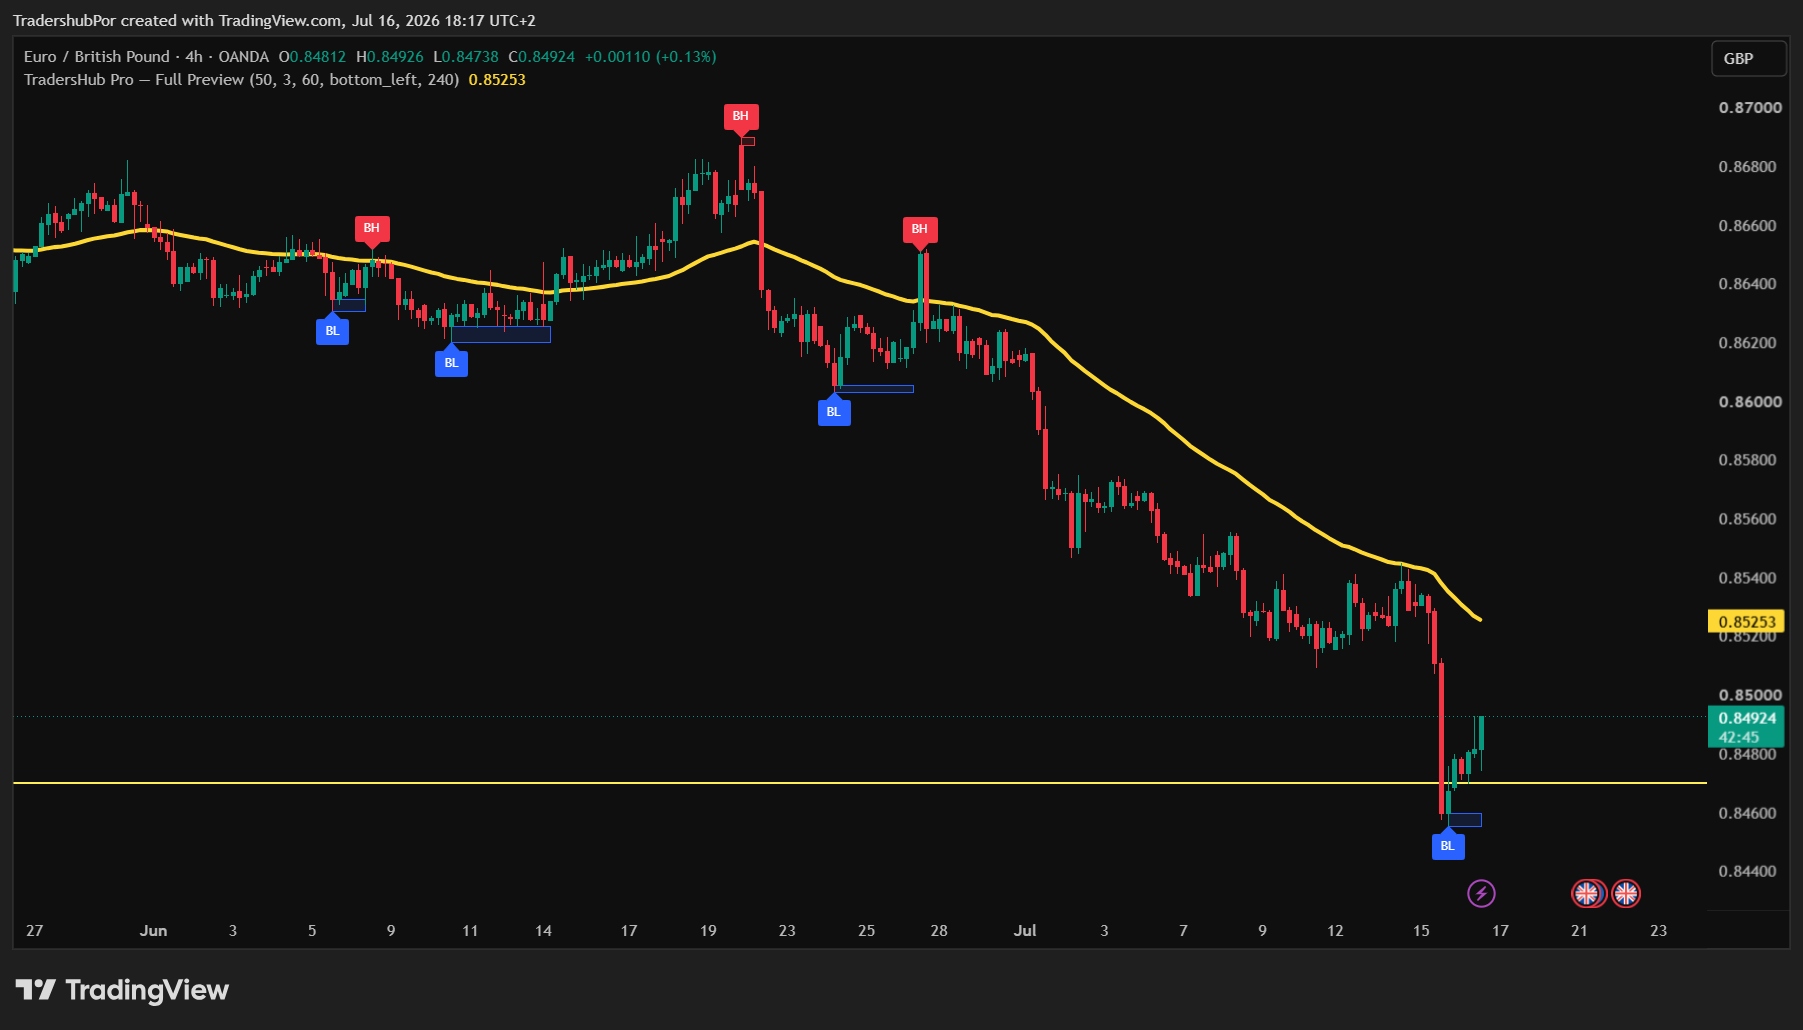The width and height of the screenshot is (1803, 1030).
Task: Select the yellow 0.85253 price axis label
Action: (1746, 622)
